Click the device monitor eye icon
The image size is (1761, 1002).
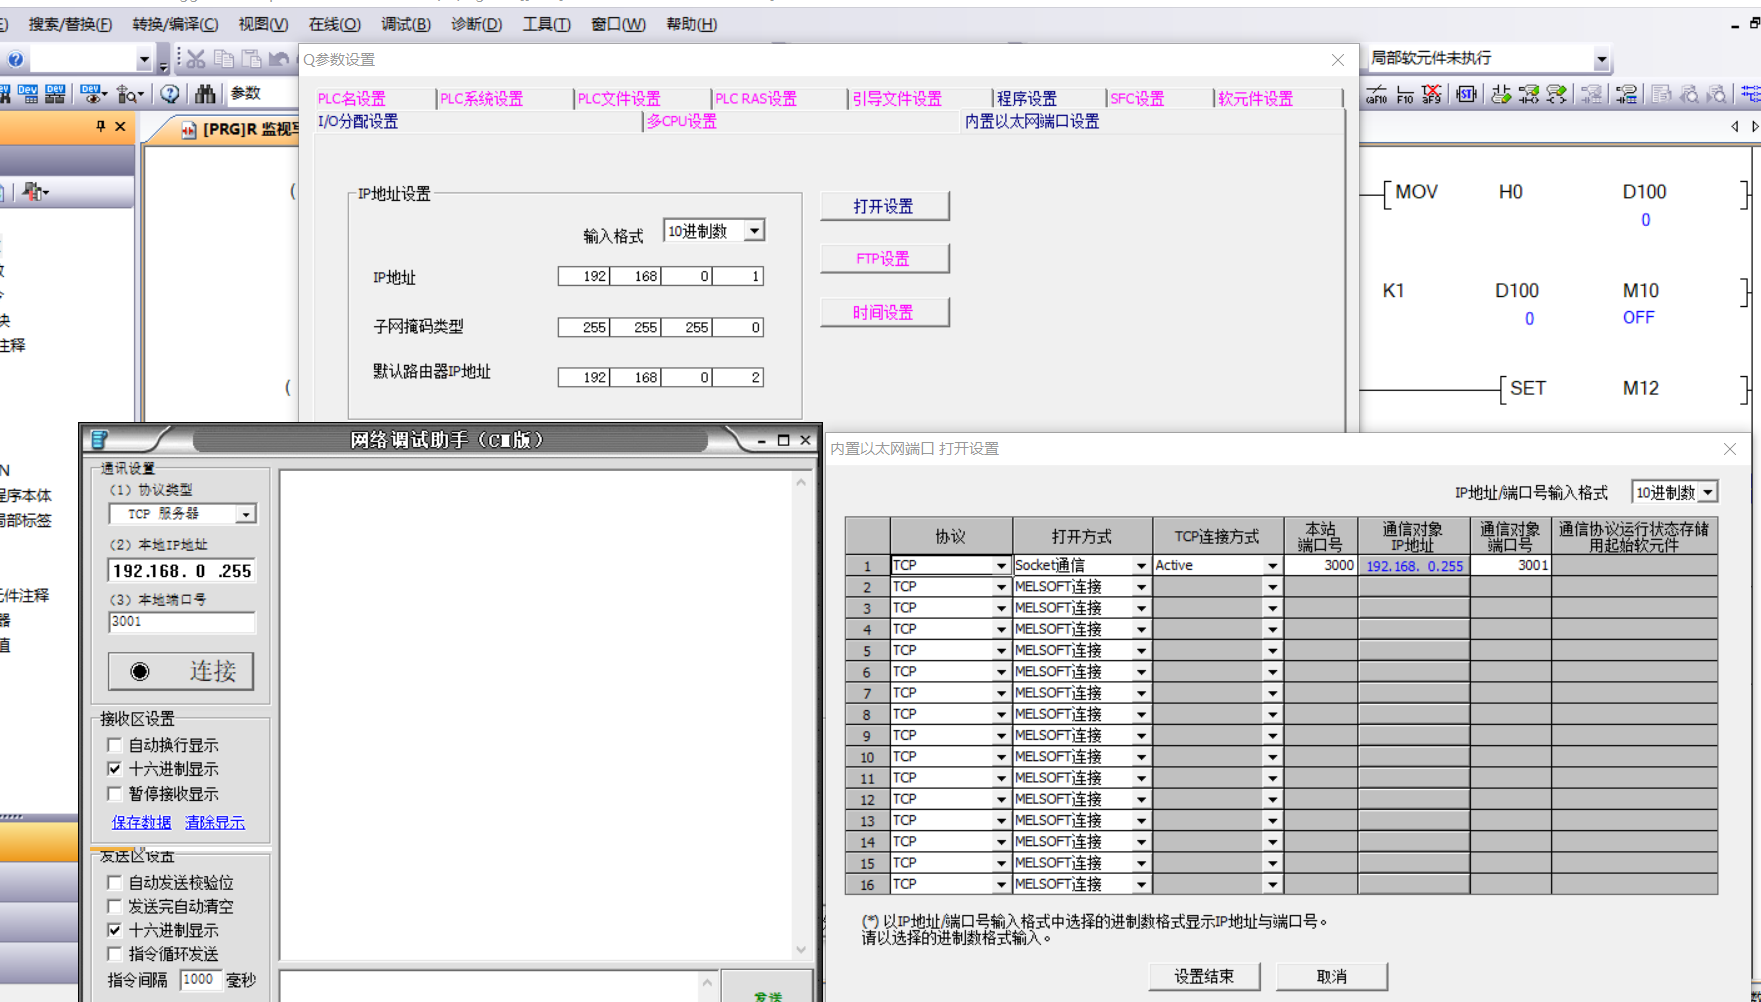(92, 94)
